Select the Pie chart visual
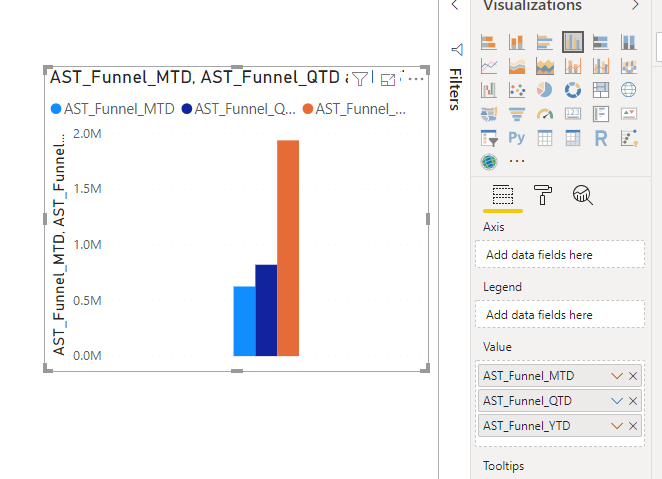Image resolution: width=662 pixels, height=479 pixels. (x=545, y=90)
